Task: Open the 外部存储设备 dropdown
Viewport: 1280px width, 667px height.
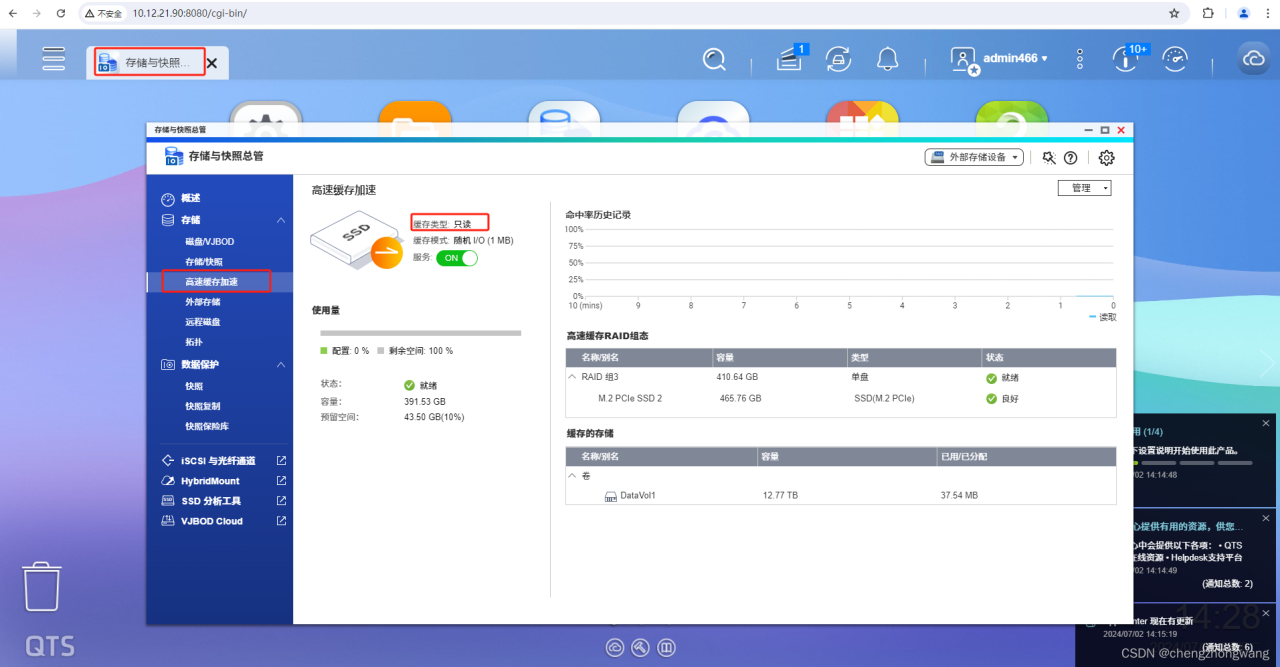Action: (974, 158)
